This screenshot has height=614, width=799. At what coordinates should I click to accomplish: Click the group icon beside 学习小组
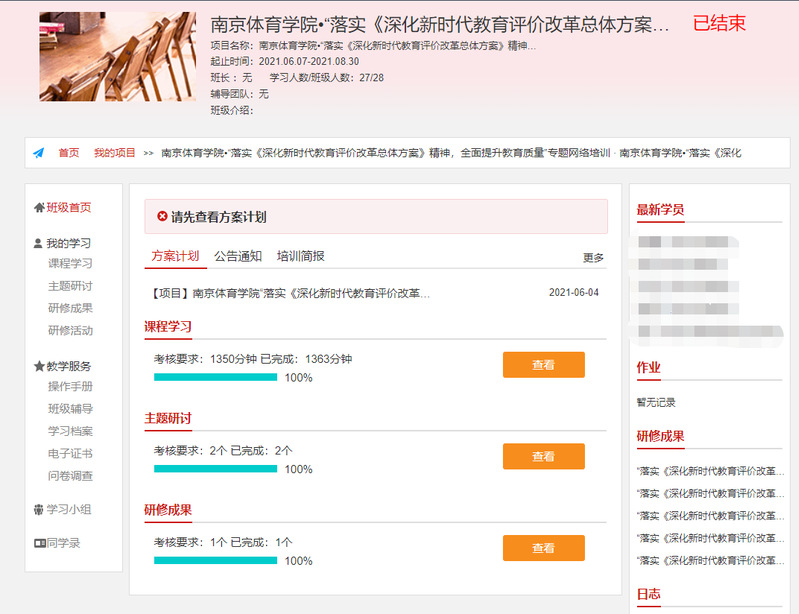(x=39, y=509)
